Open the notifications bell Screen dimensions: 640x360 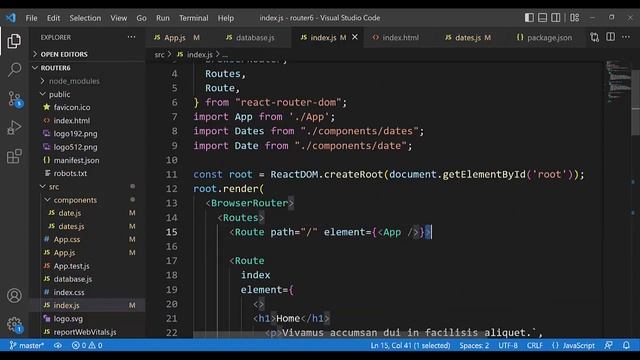point(626,345)
